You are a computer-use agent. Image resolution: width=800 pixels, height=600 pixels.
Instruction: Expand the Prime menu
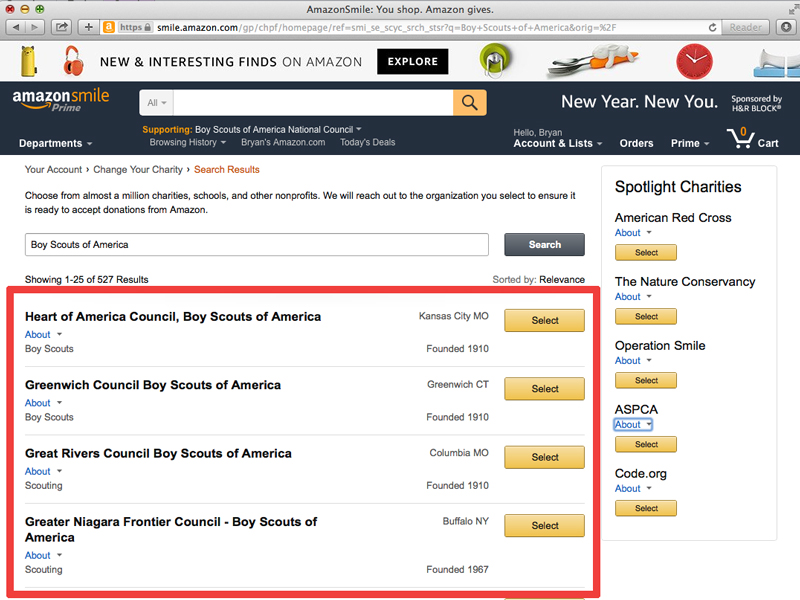click(x=690, y=143)
